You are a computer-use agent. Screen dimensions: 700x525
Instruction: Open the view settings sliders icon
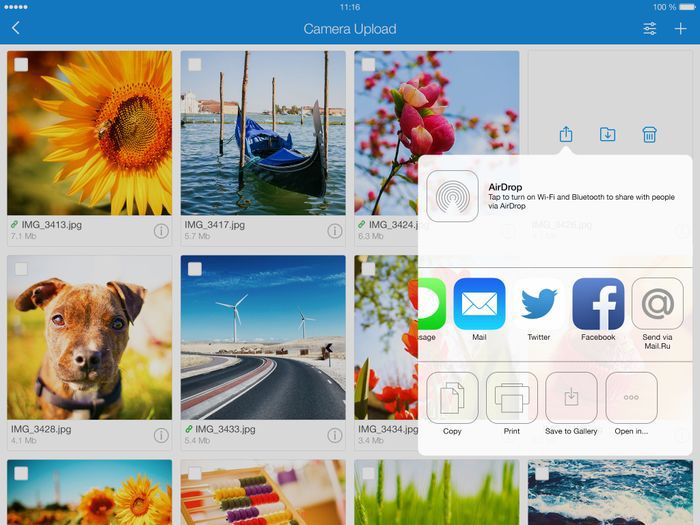click(650, 29)
